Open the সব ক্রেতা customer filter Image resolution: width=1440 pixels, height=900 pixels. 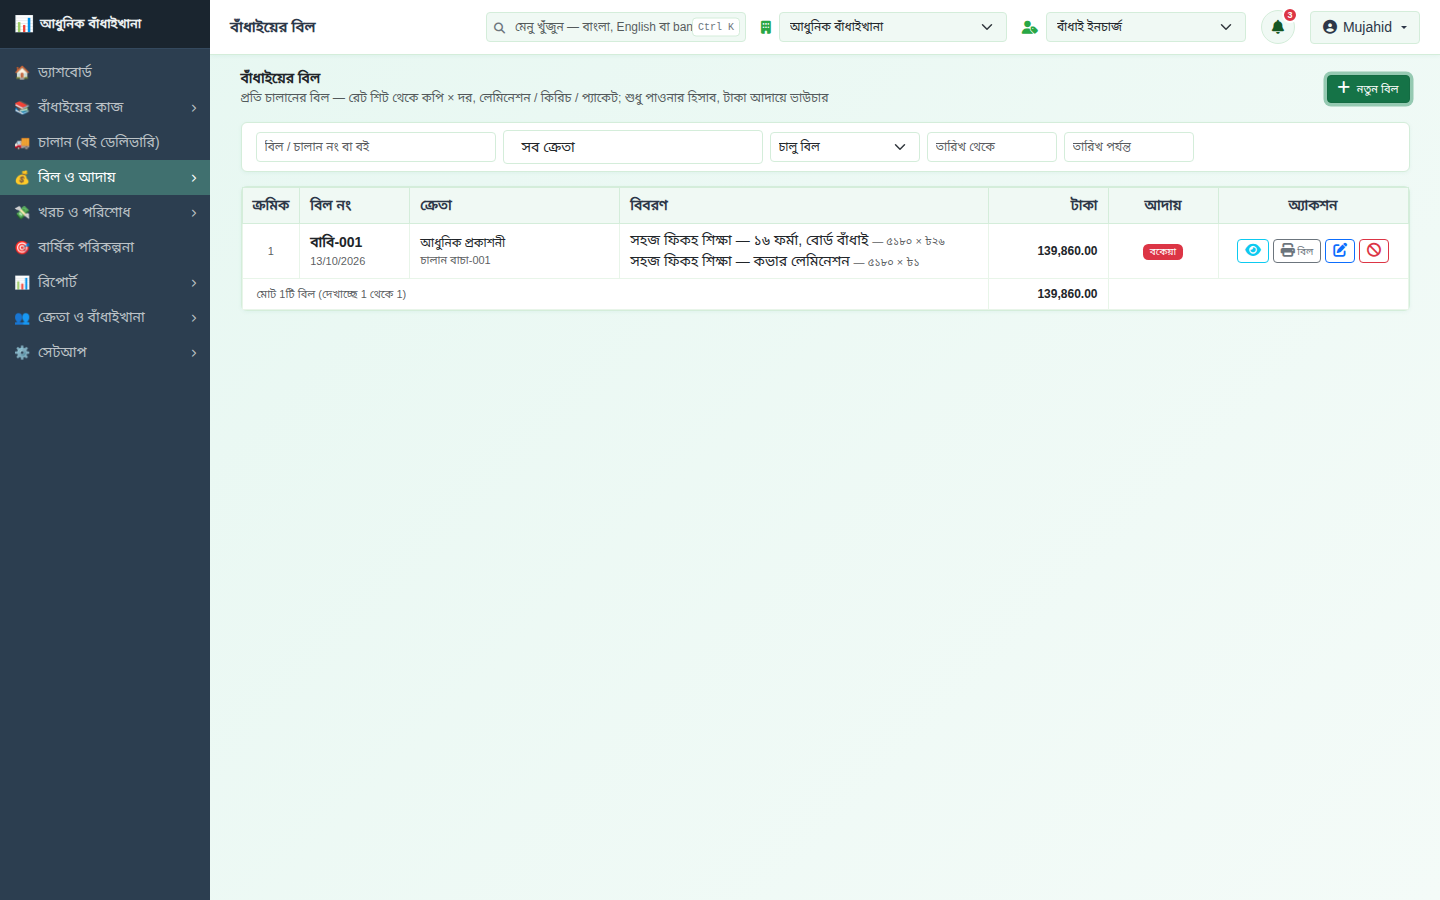point(633,147)
